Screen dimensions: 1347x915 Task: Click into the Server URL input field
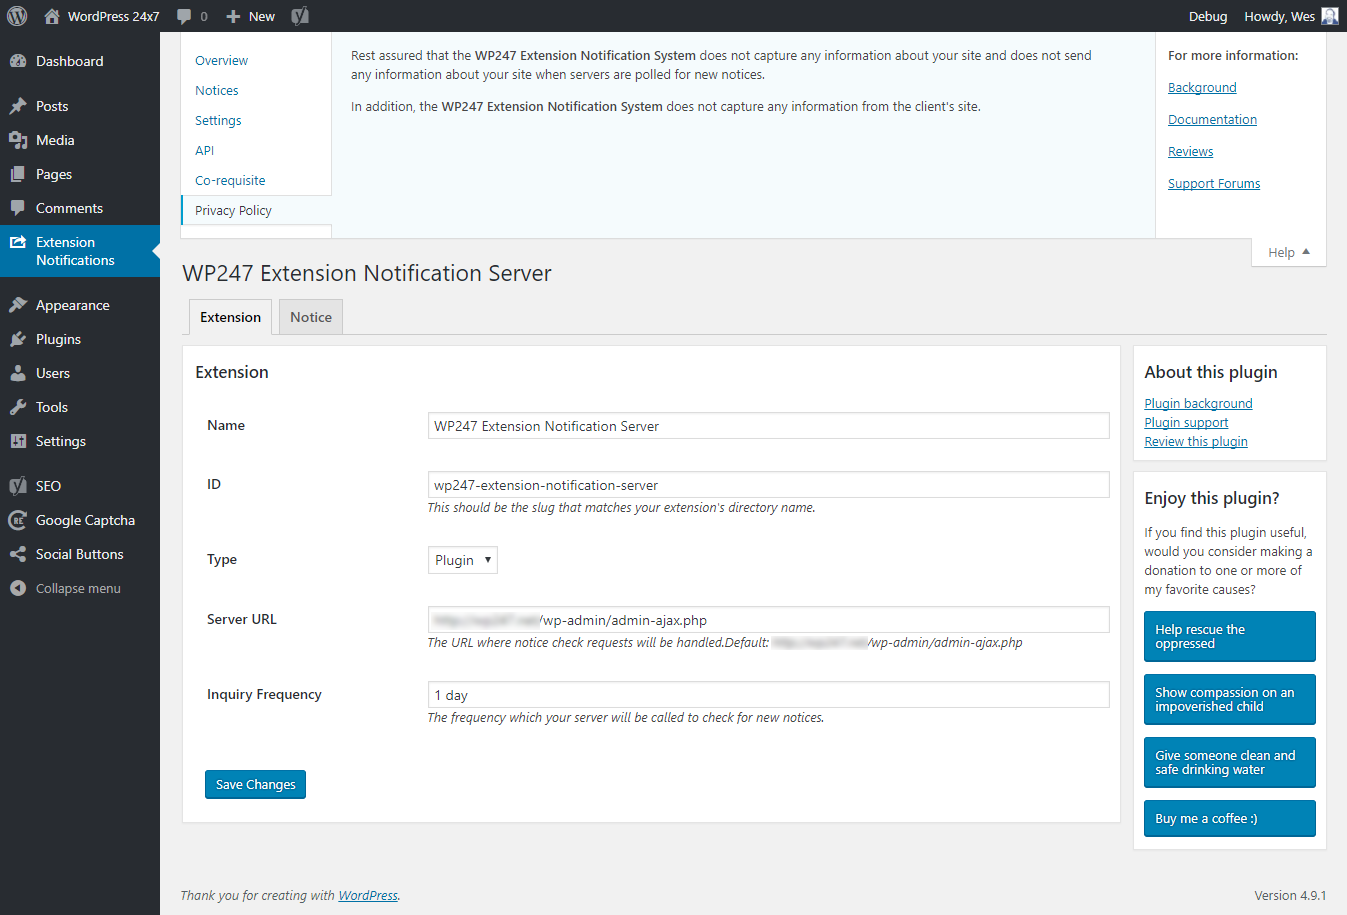768,620
